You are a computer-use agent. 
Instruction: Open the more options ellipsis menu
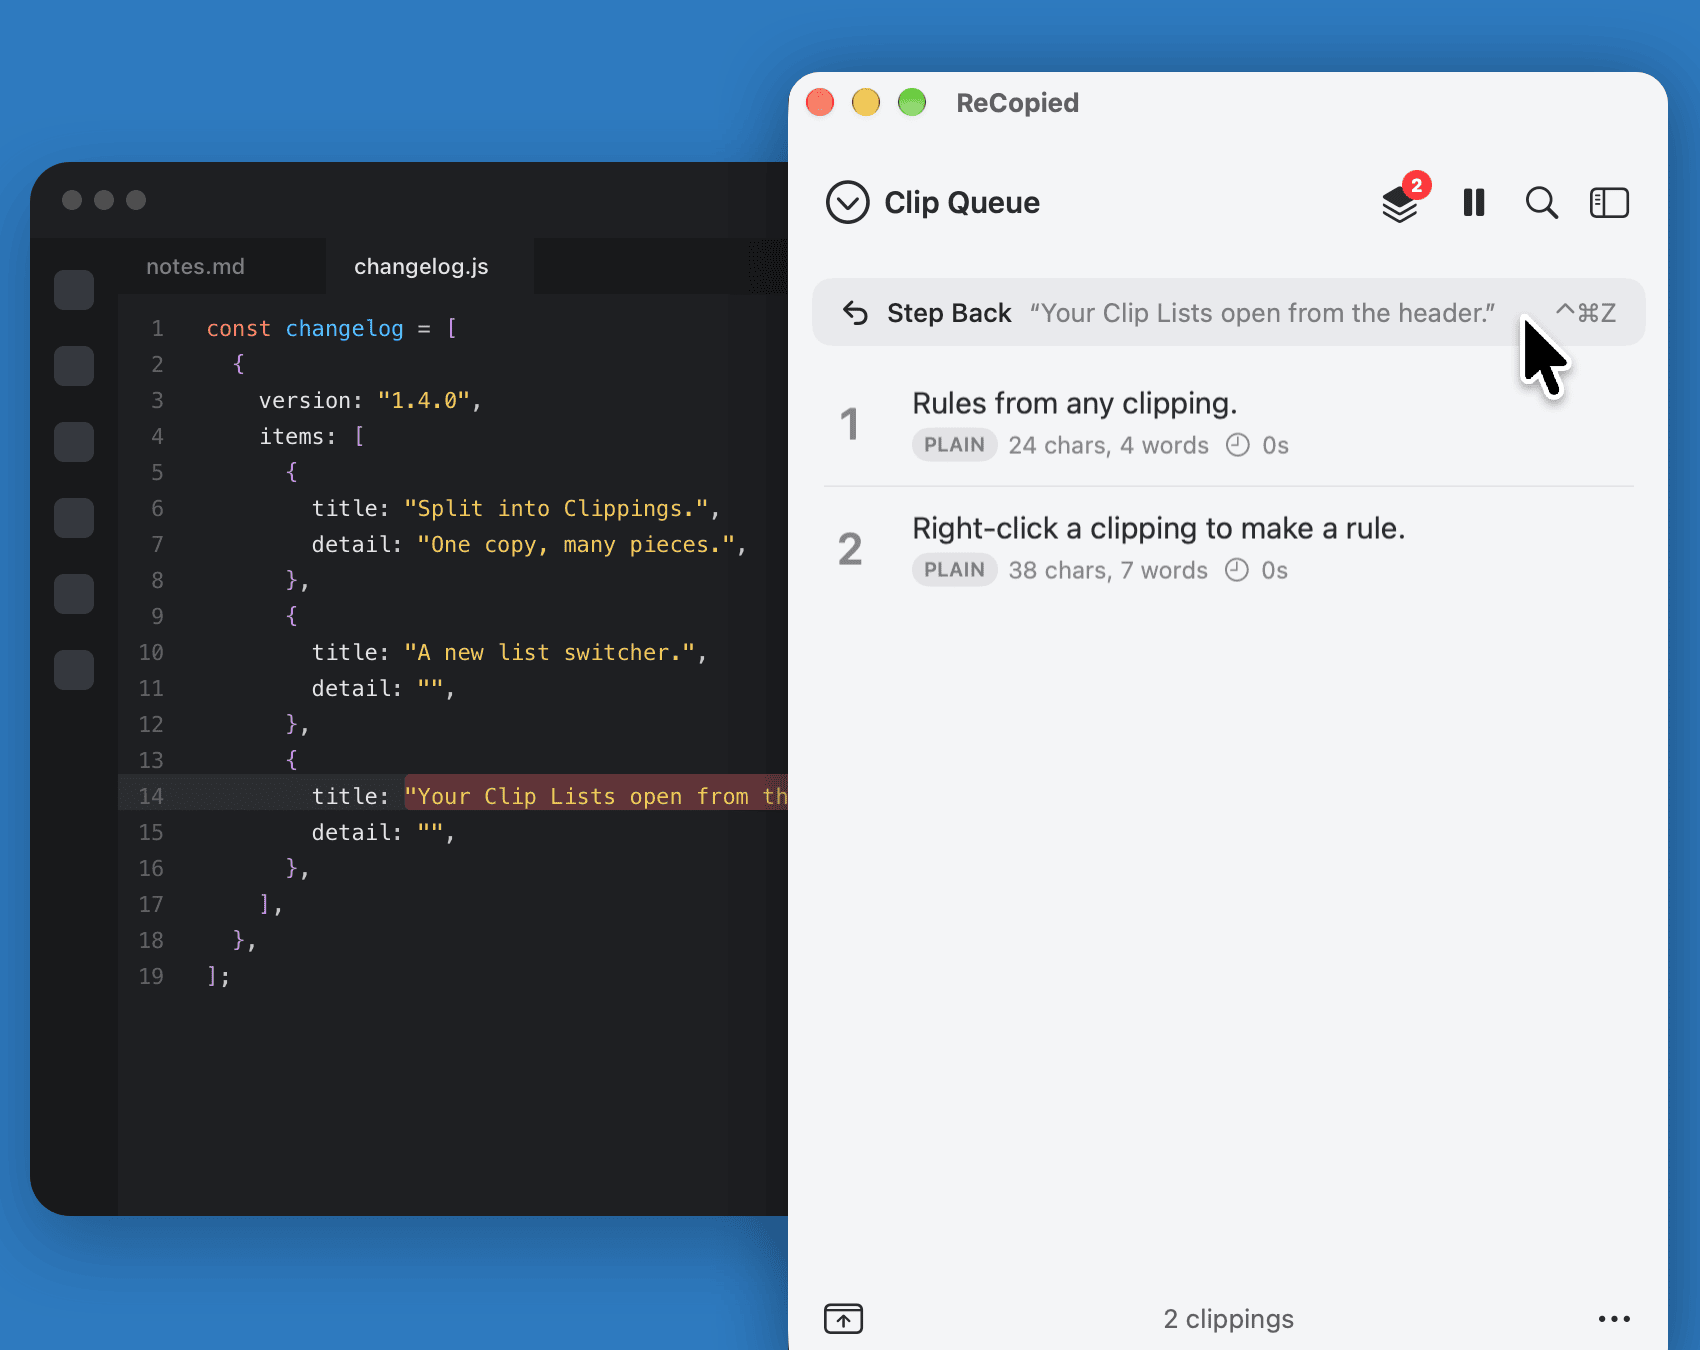[1614, 1319]
